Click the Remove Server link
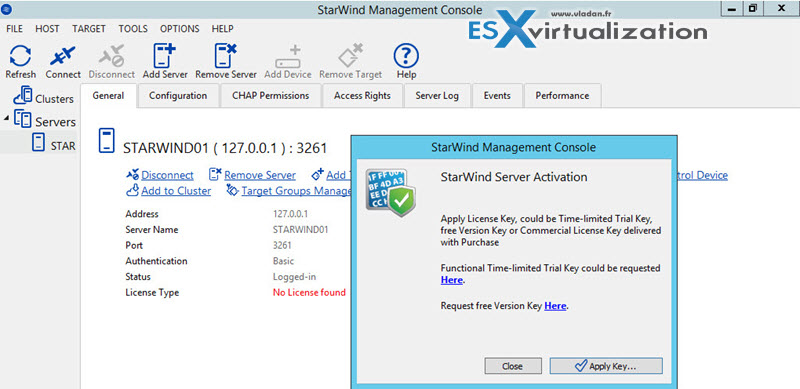The width and height of the screenshot is (800, 389). pyautogui.click(x=260, y=175)
